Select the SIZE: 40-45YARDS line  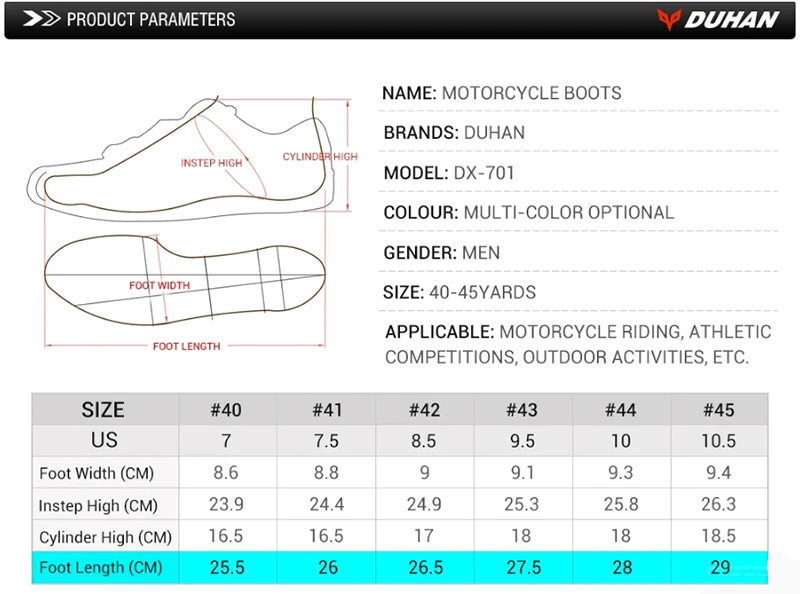[x=459, y=292]
